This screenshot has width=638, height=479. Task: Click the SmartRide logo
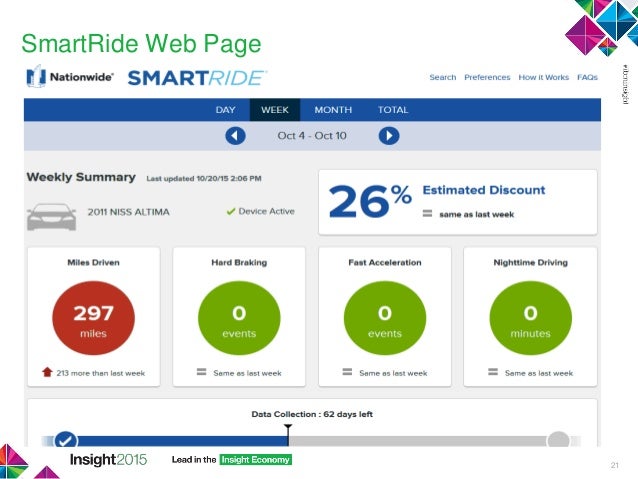[197, 78]
